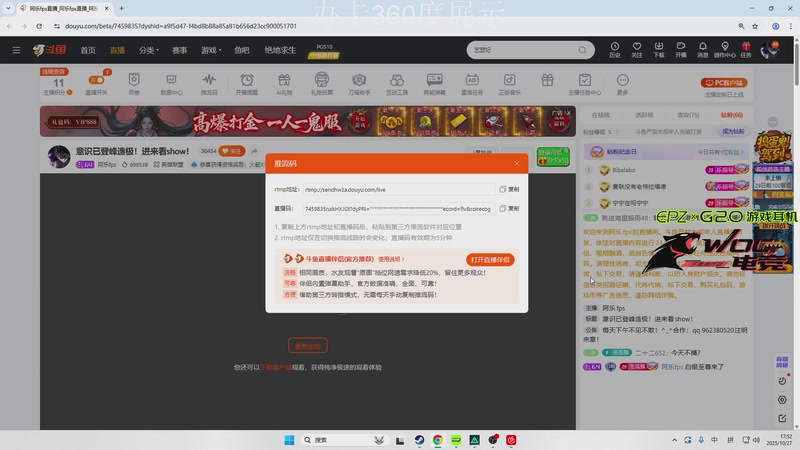800x450 pixels.
Task: Click the 直播码 stream code field
Action: 398,209
